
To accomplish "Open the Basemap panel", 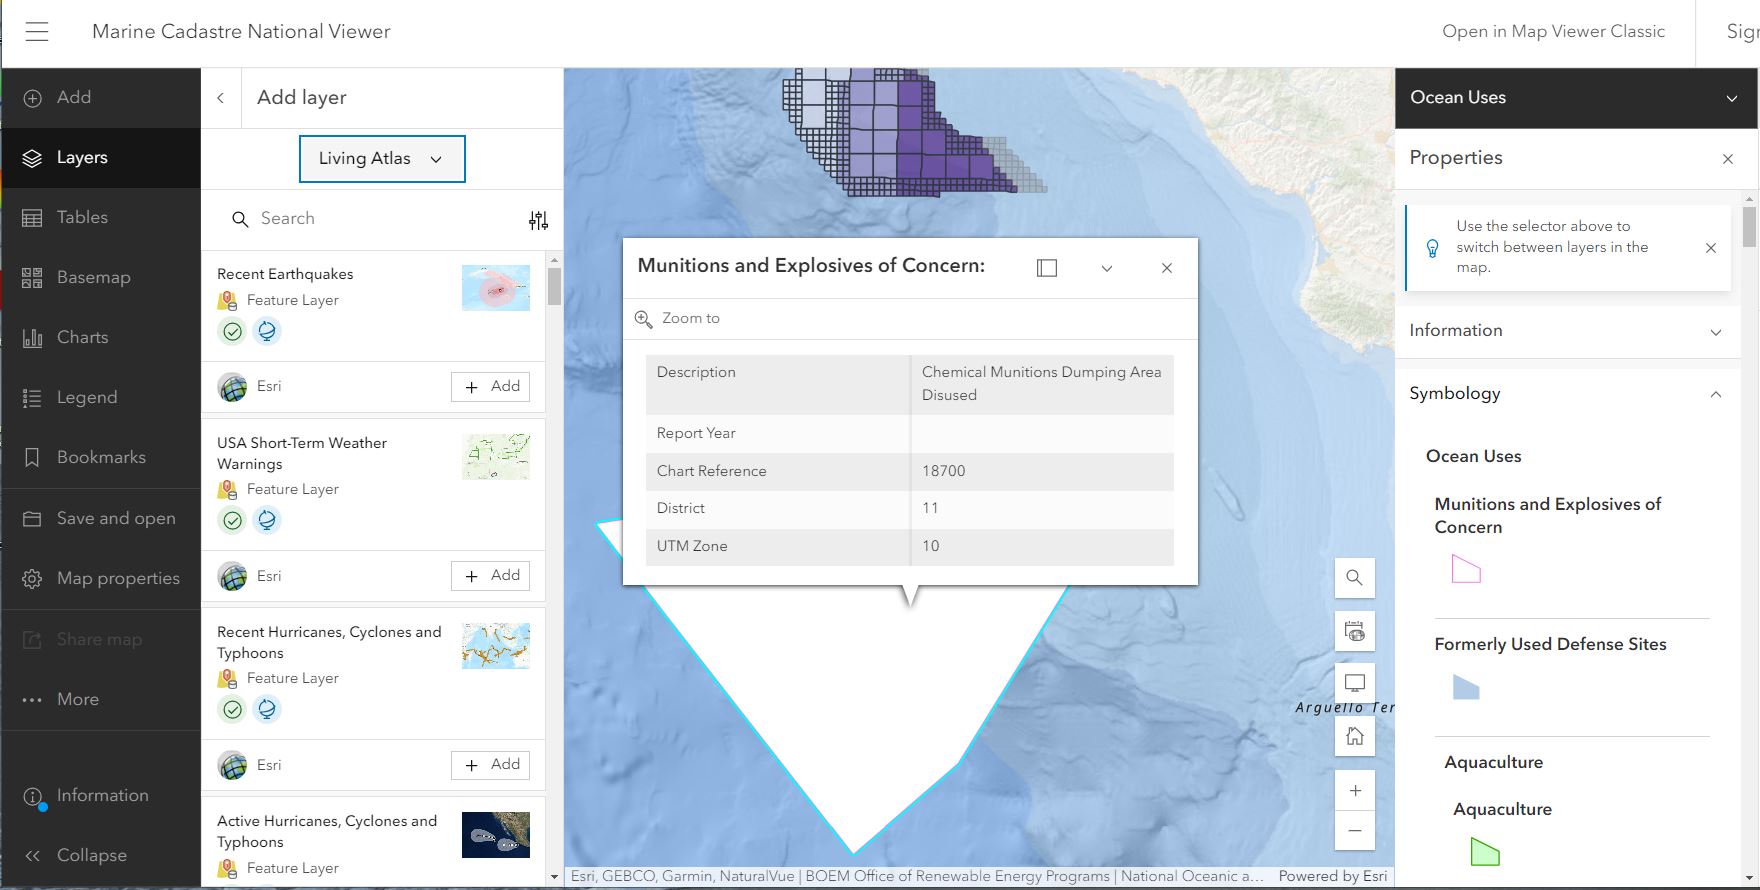I will 93,278.
